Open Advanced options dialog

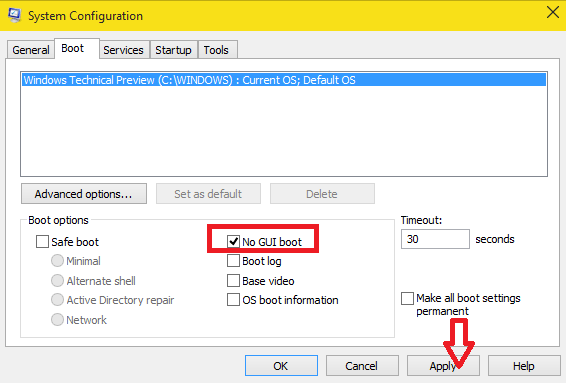[84, 194]
